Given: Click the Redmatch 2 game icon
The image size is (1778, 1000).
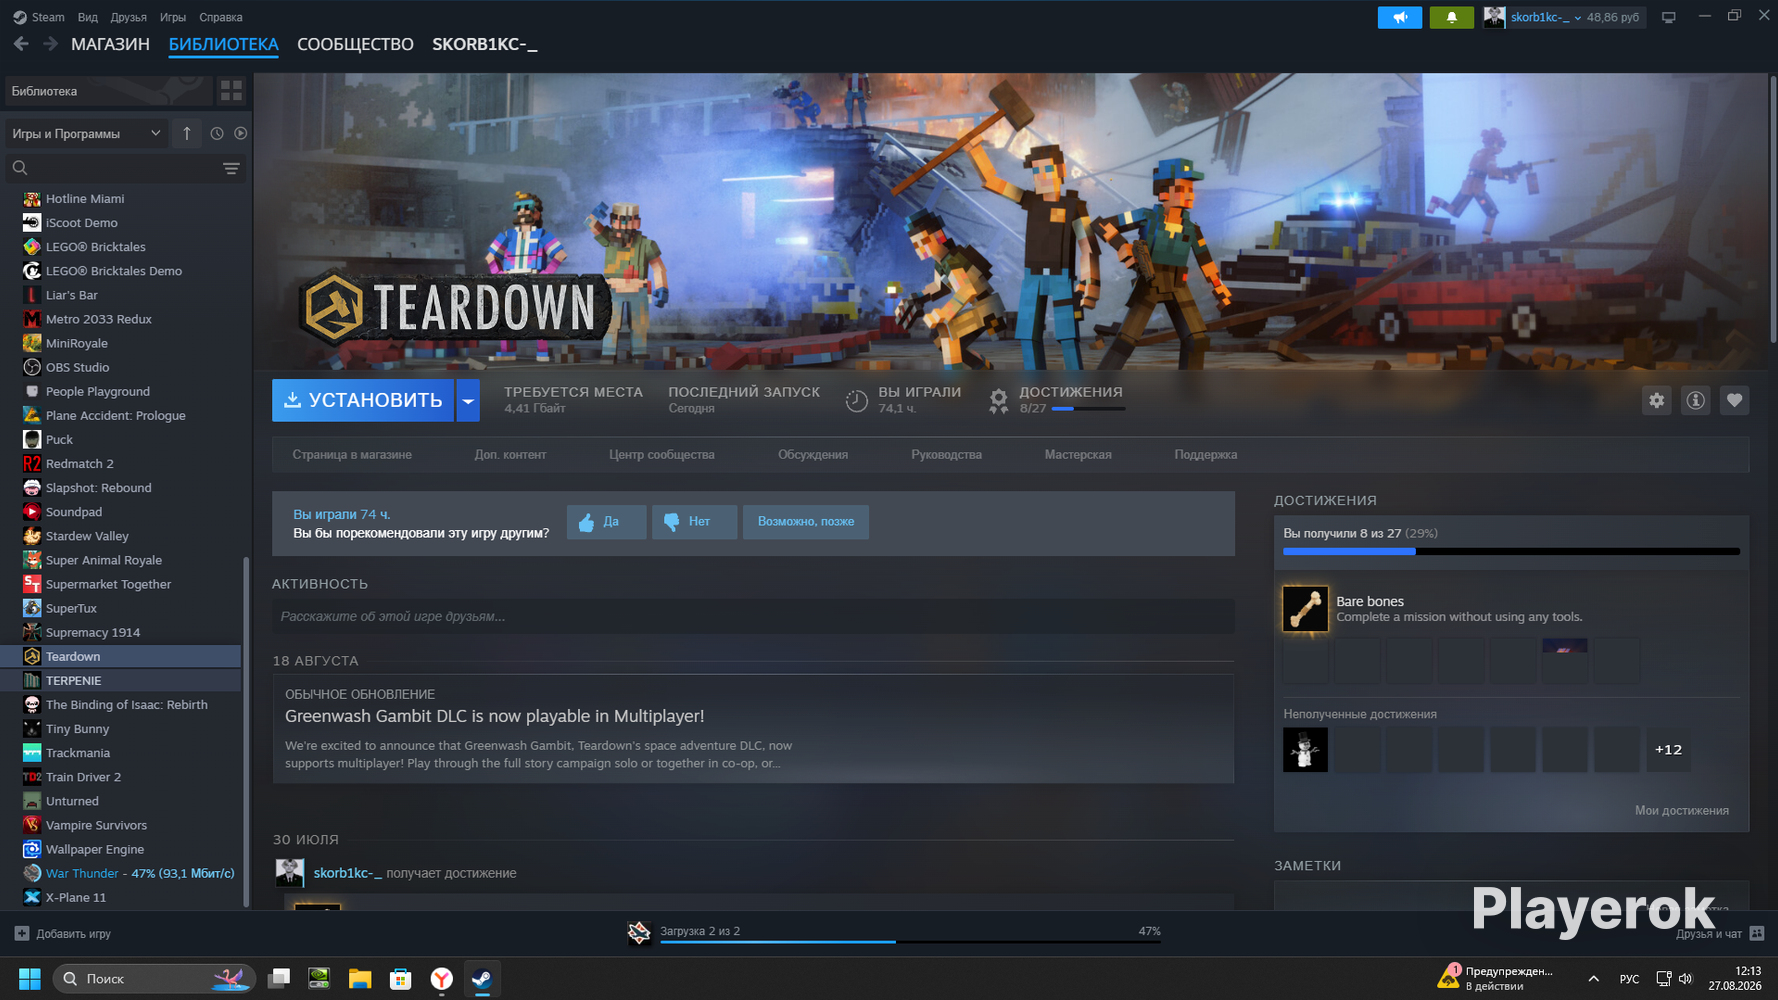Looking at the screenshot, I should point(32,464).
